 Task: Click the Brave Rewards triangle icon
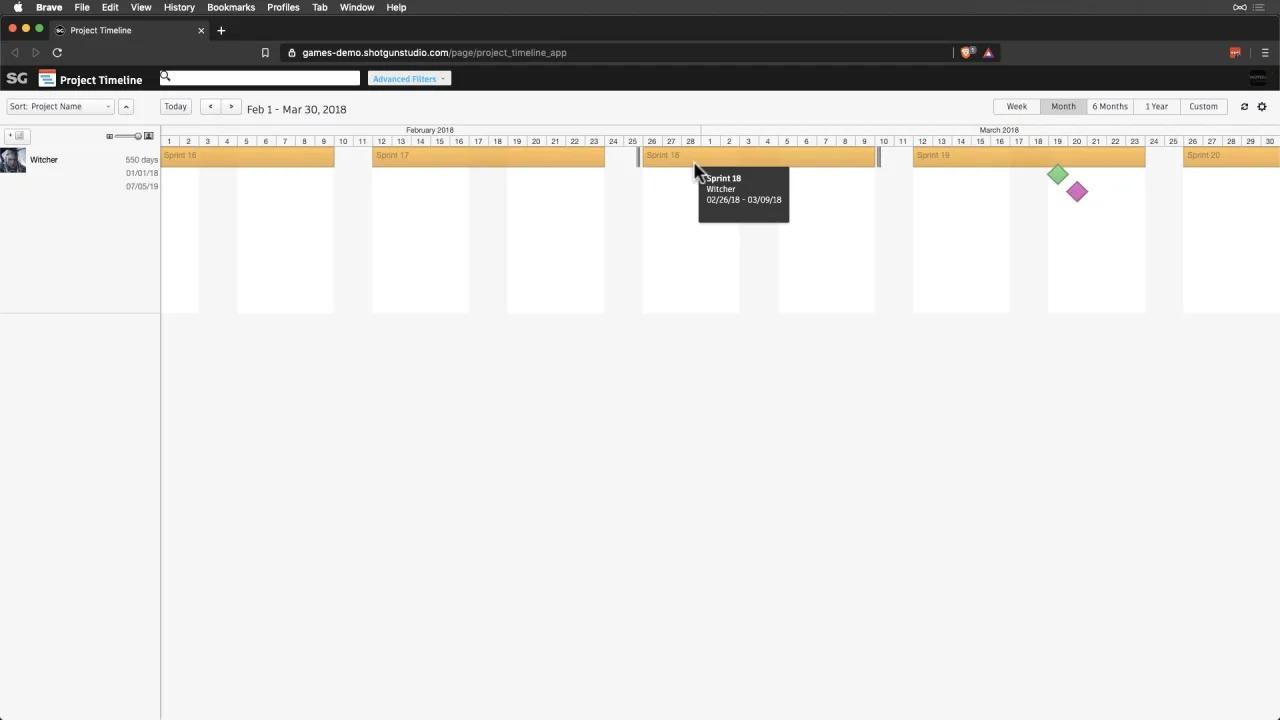point(988,53)
